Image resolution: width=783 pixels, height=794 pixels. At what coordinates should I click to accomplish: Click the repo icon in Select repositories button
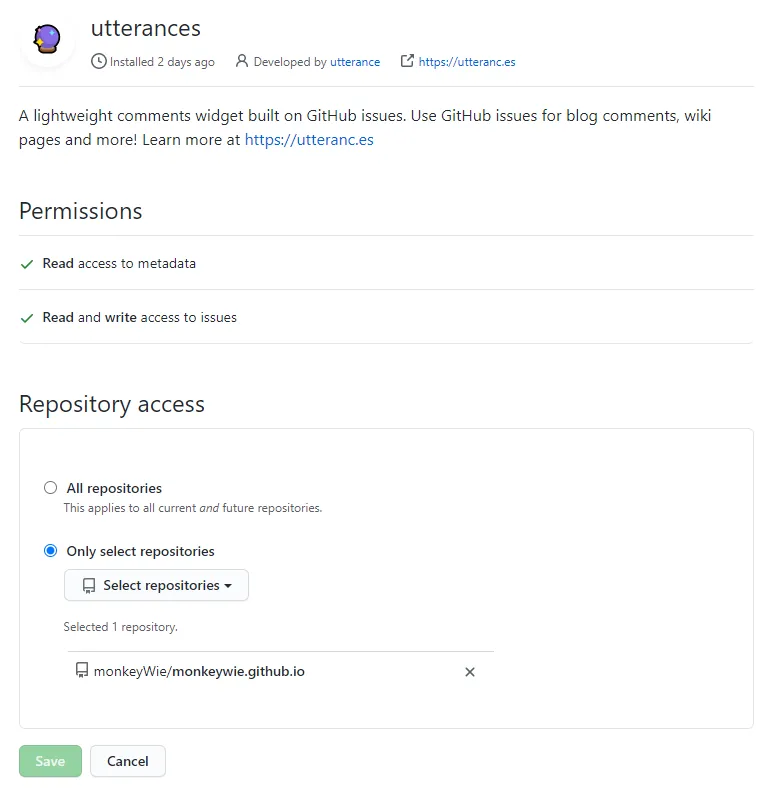pyautogui.click(x=89, y=586)
